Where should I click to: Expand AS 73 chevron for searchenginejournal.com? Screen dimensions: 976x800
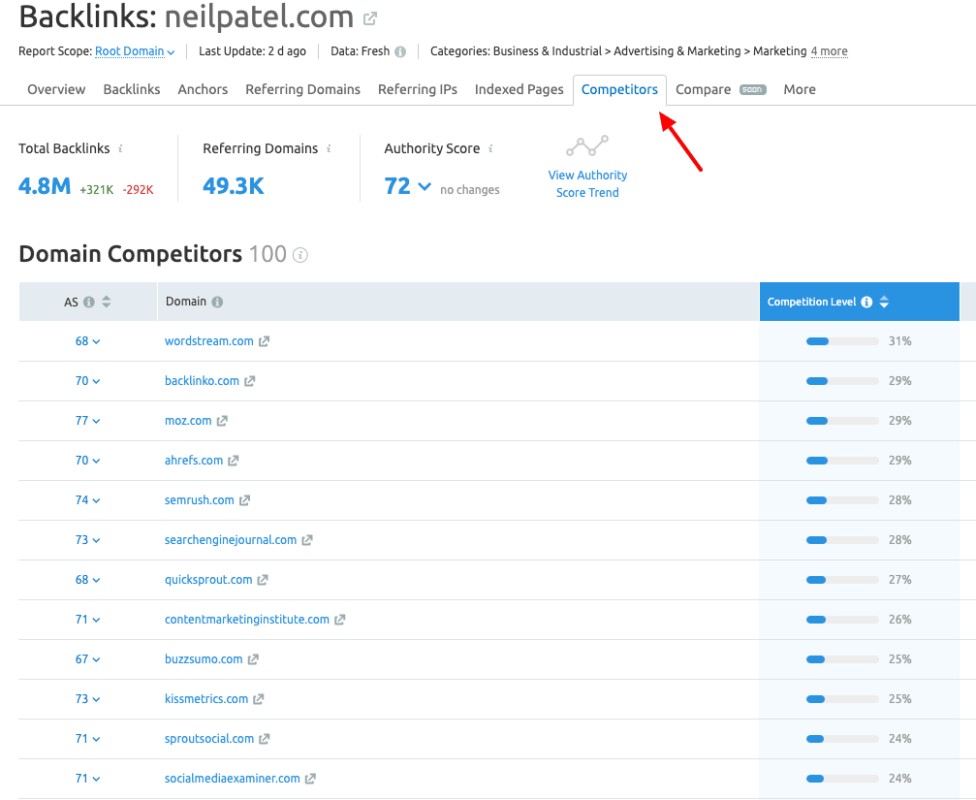96,541
